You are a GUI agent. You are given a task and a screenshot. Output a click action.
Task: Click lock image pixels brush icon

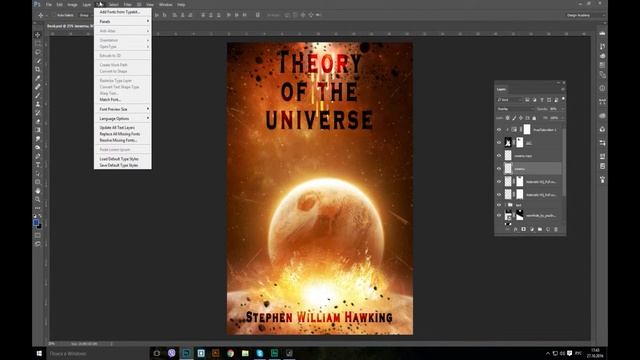(514, 118)
